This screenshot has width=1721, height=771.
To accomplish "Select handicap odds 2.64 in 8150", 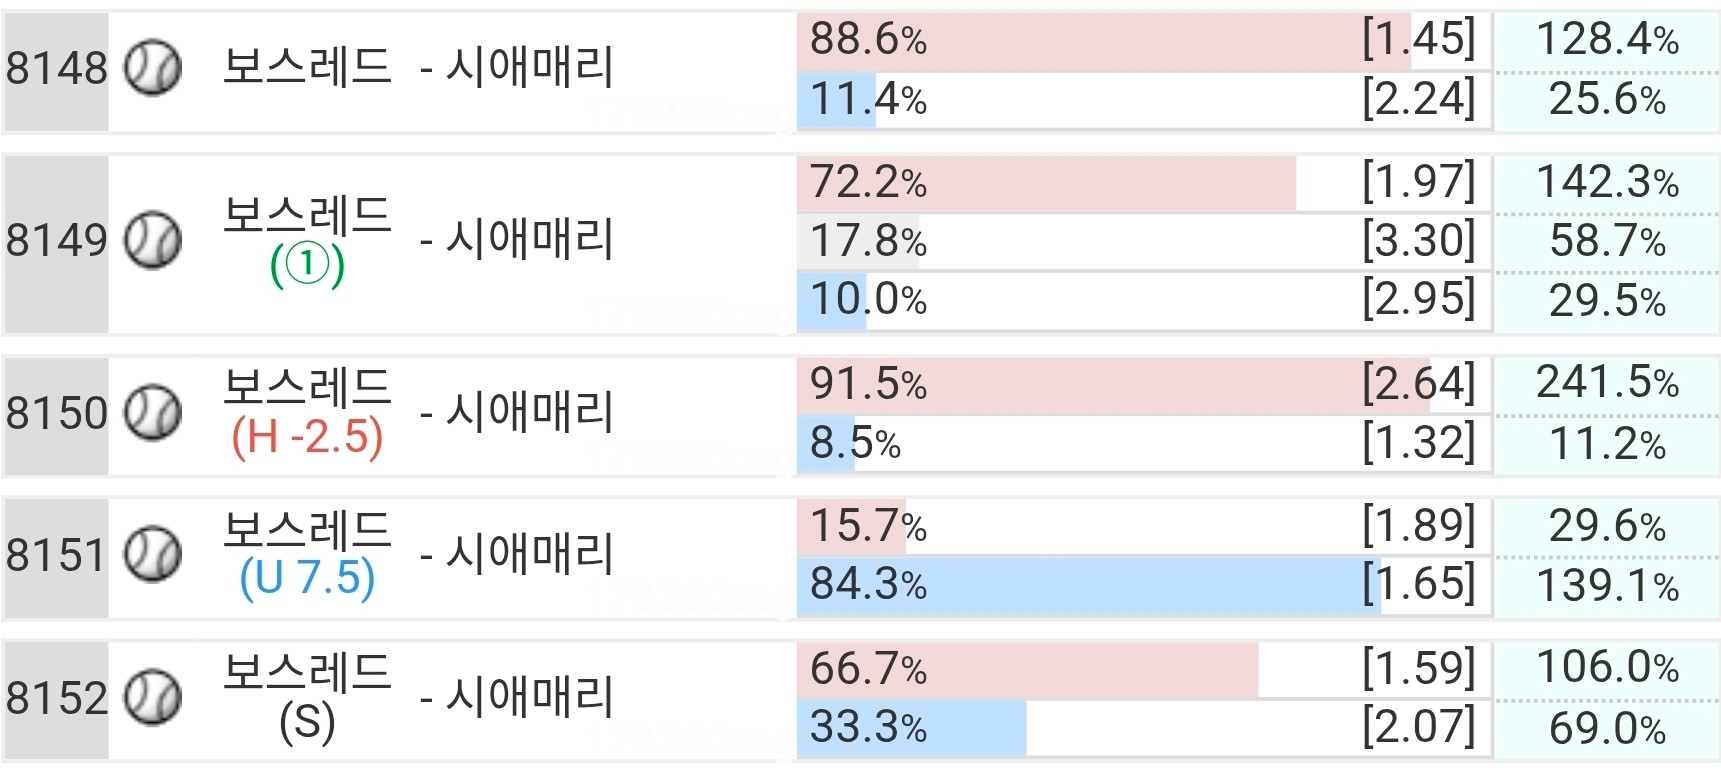I will point(1418,383).
